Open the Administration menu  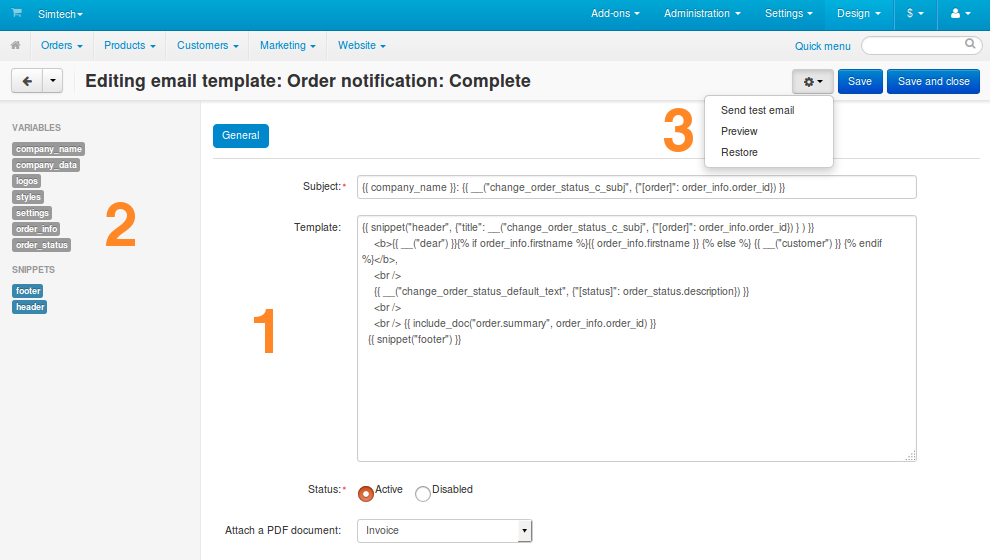[702, 13]
